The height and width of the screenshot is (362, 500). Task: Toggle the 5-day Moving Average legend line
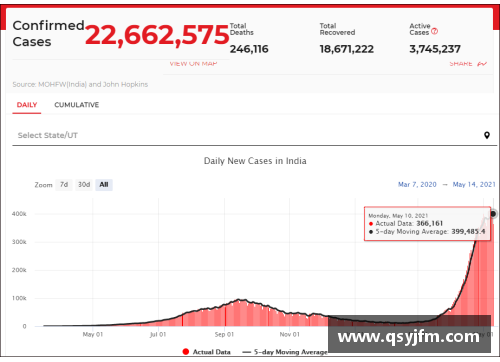(247, 352)
